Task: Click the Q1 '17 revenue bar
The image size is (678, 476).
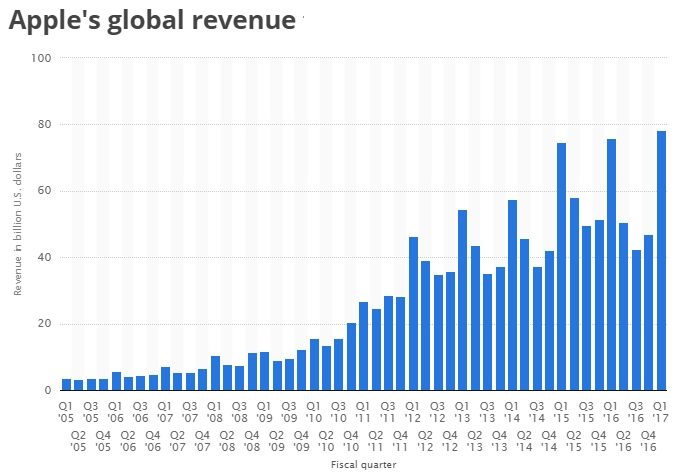Action: click(661, 261)
